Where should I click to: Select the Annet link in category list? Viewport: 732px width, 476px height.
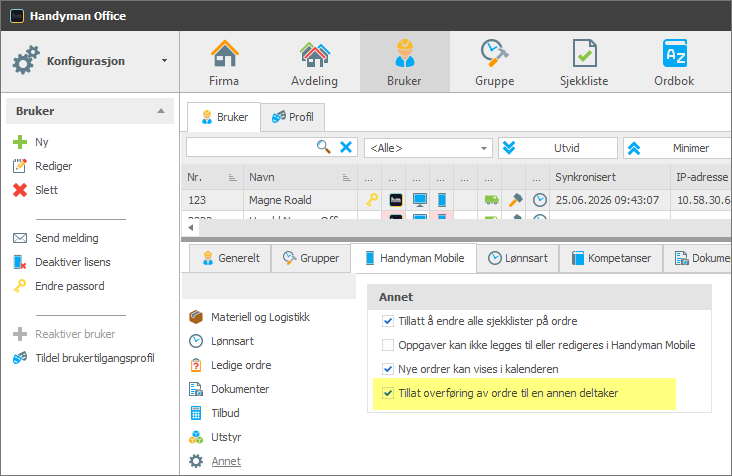pyautogui.click(x=226, y=461)
